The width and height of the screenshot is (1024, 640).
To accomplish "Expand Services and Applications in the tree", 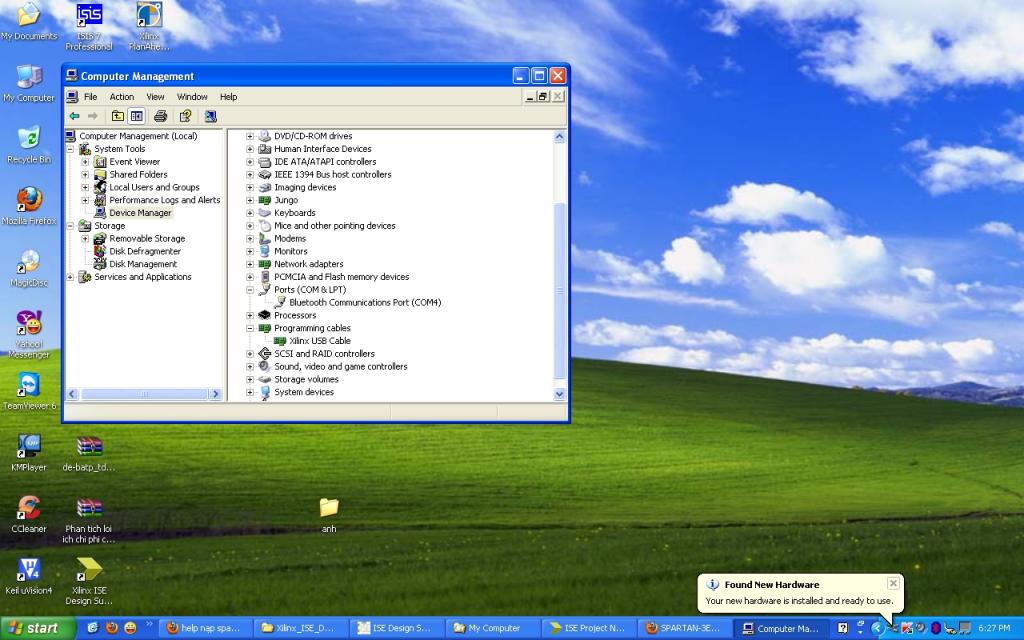I will [x=70, y=277].
